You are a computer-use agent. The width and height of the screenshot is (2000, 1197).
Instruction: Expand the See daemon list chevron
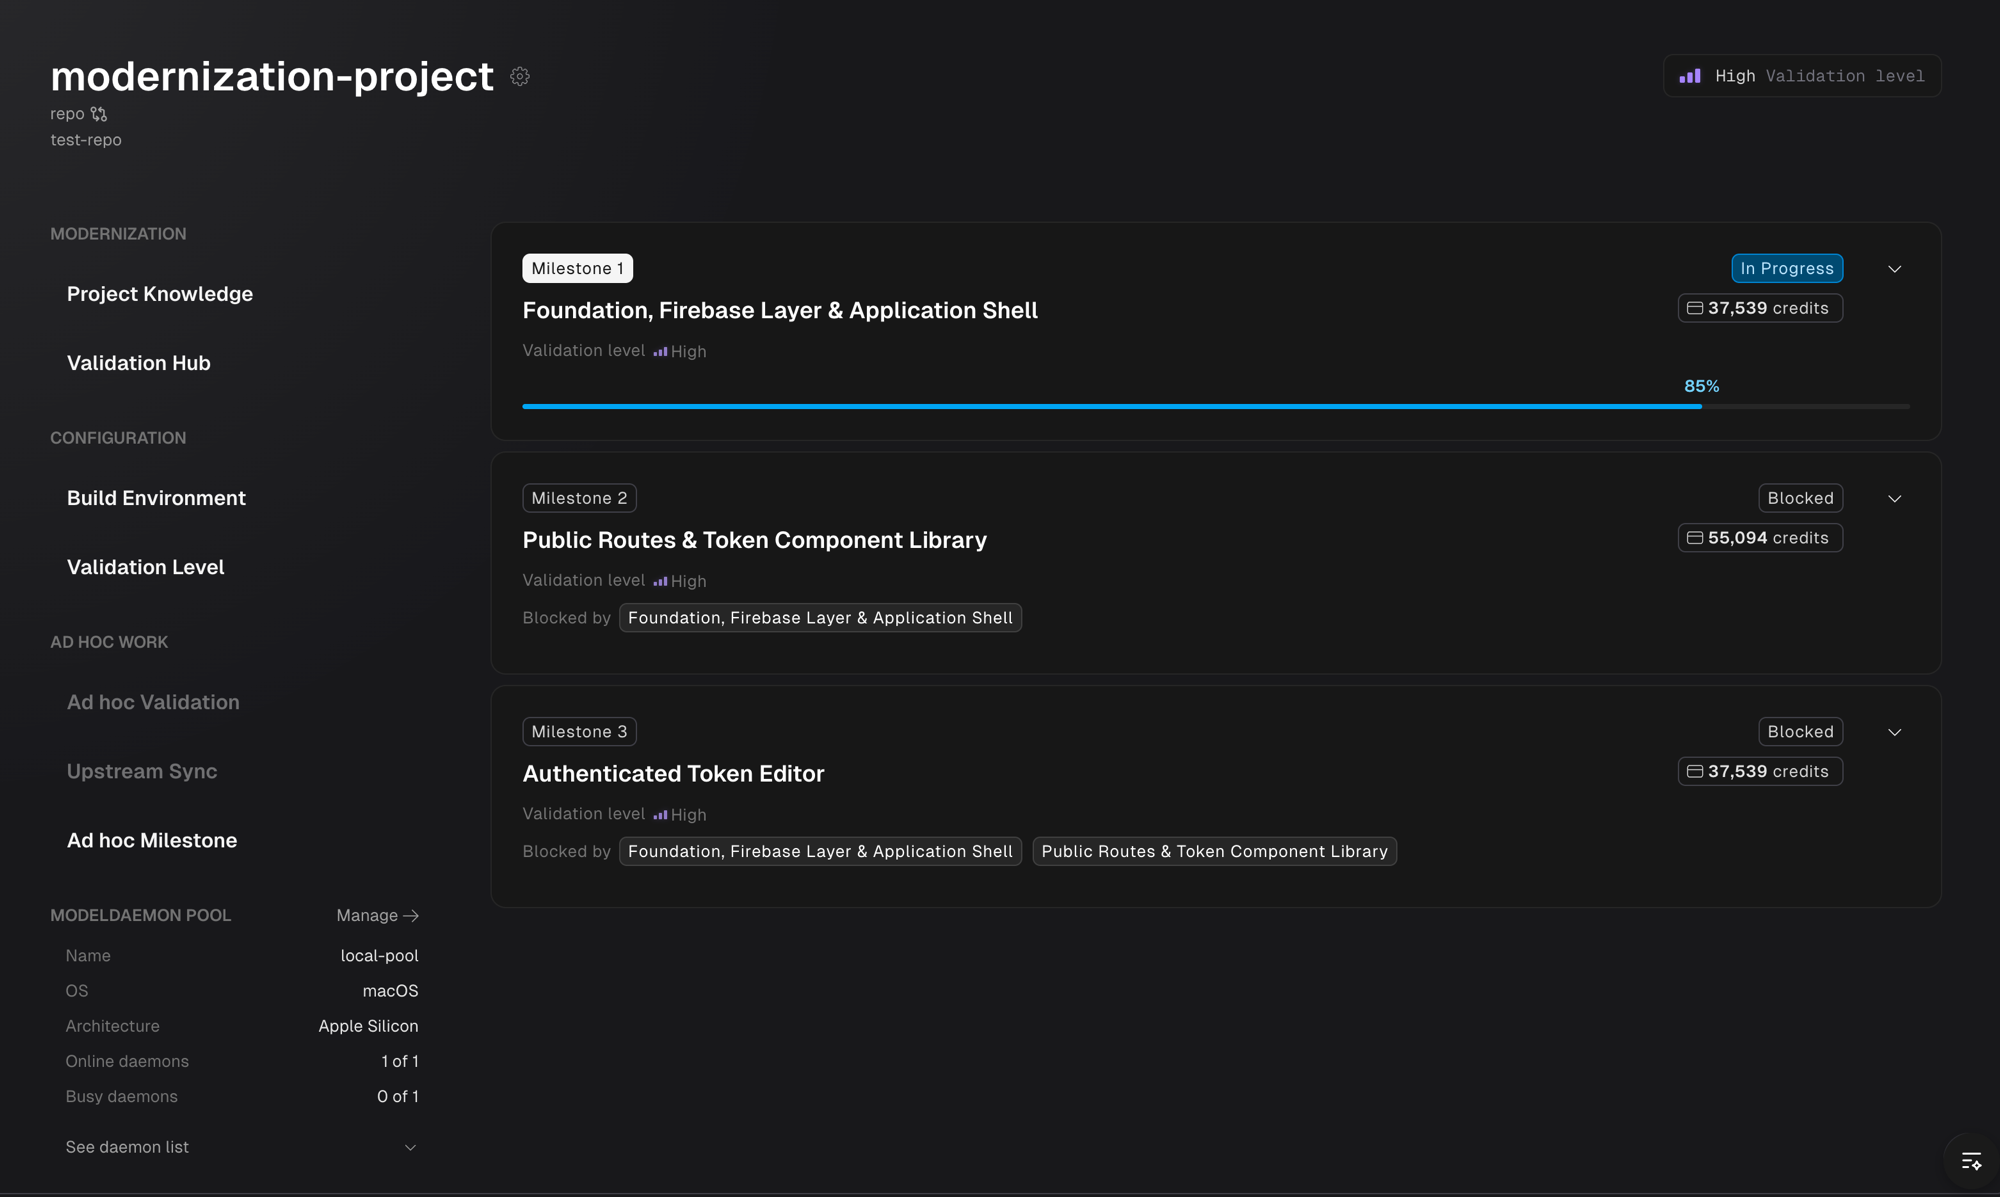click(410, 1147)
